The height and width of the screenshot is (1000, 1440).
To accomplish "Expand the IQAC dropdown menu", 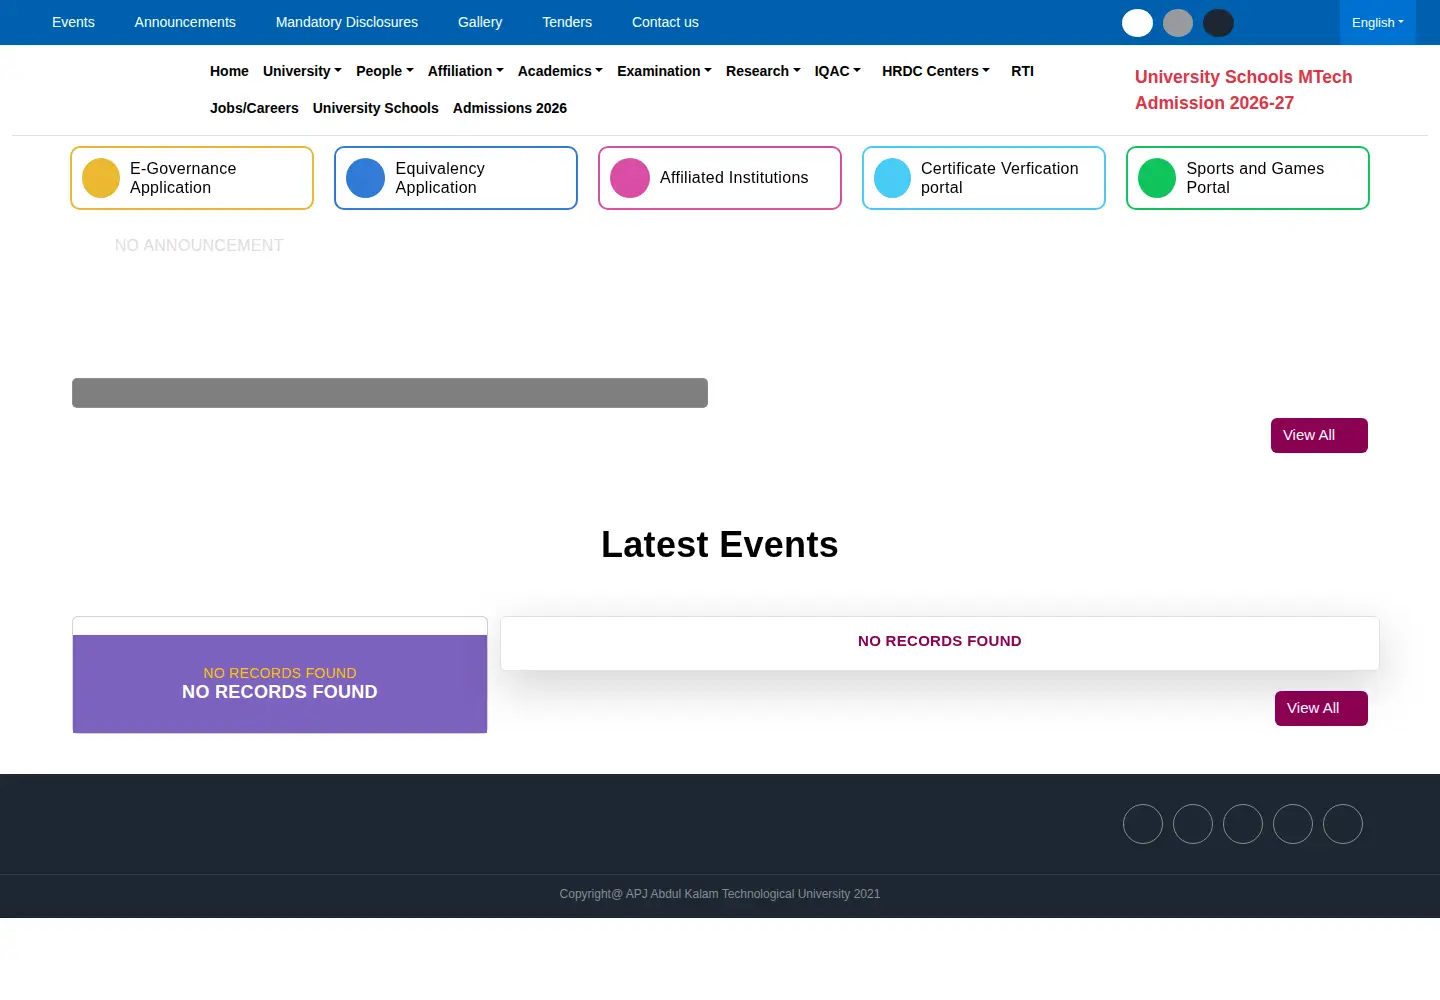I will click(838, 71).
